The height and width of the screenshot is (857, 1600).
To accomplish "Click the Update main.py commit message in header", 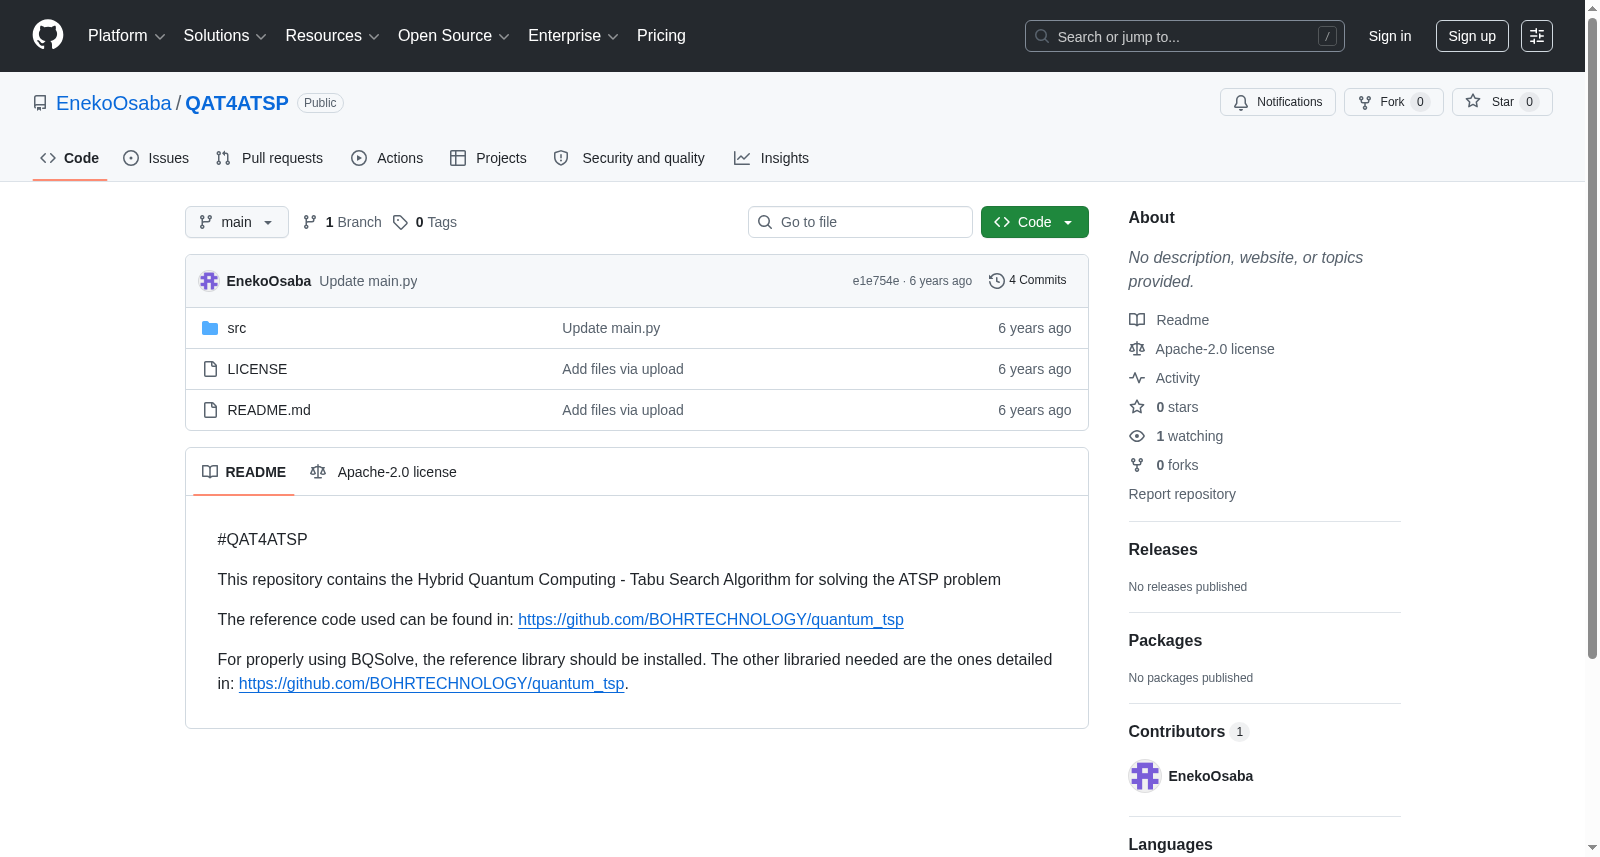I will (368, 281).
